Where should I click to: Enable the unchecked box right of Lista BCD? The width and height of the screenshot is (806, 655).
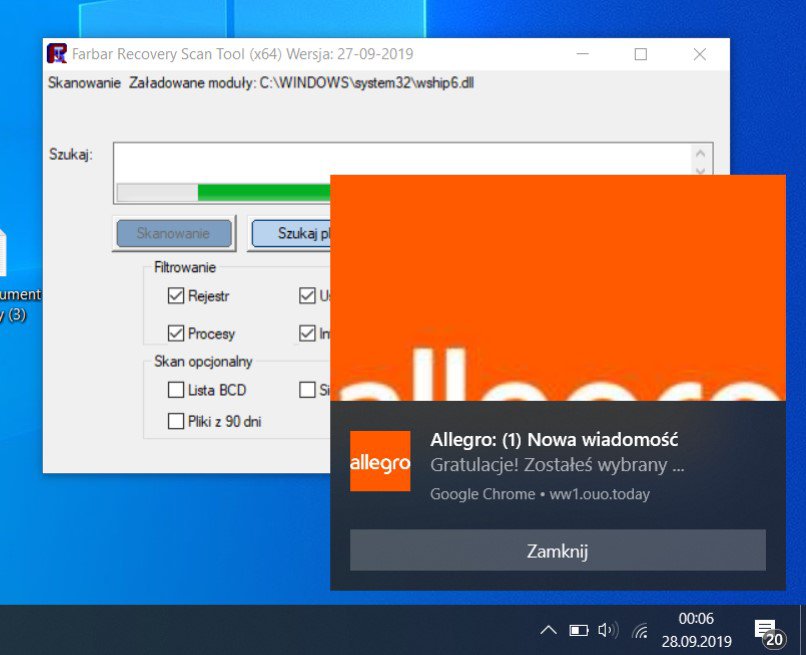point(307,390)
